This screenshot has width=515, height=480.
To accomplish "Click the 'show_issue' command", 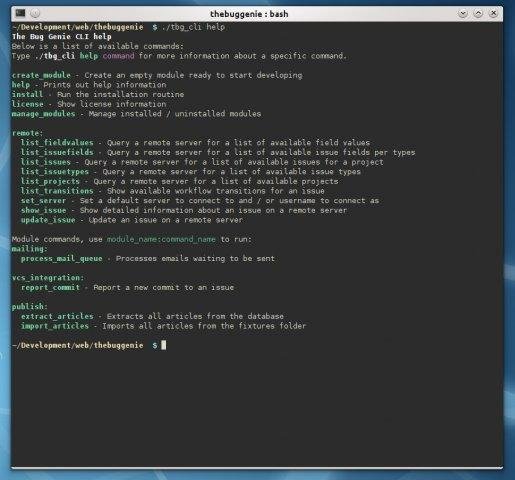I will [43, 210].
